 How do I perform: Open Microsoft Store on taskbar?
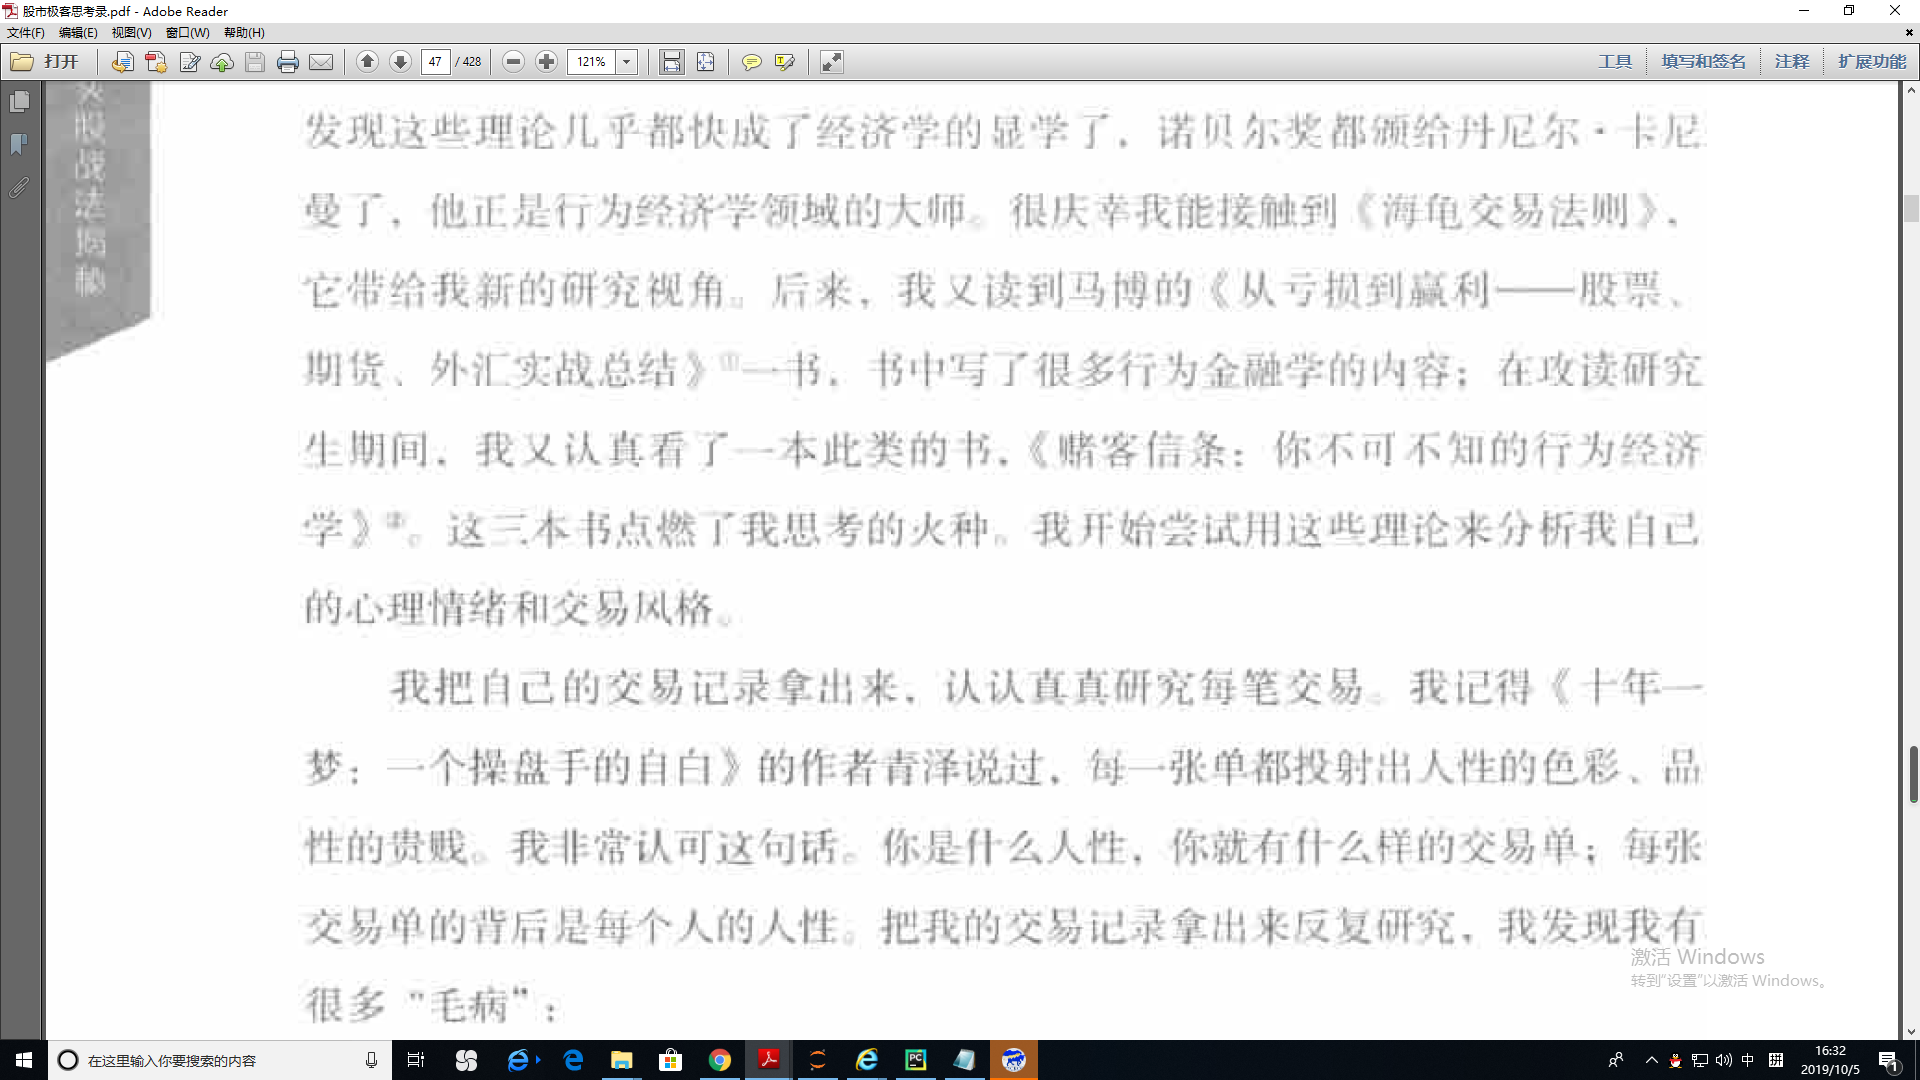(670, 1060)
